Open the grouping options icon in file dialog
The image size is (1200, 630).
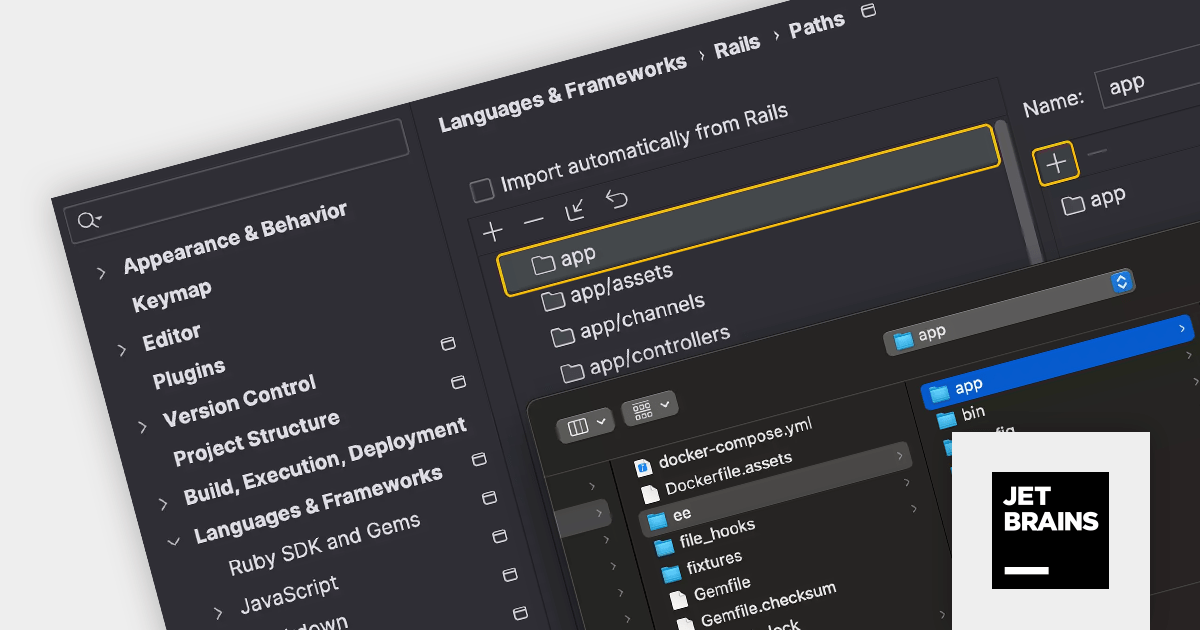coord(649,407)
